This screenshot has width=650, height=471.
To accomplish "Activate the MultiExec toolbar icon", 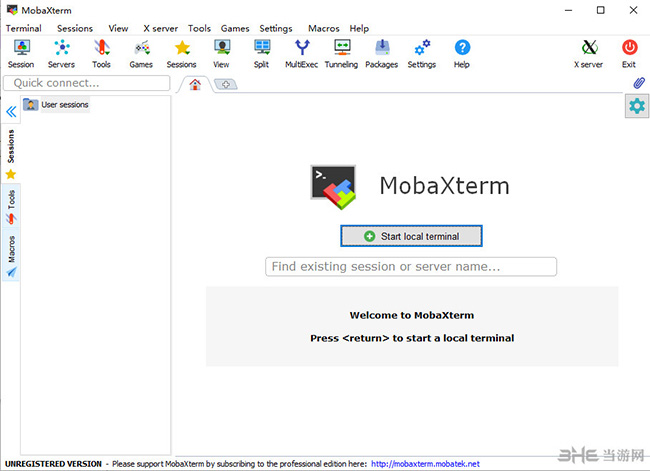I will 301,53.
